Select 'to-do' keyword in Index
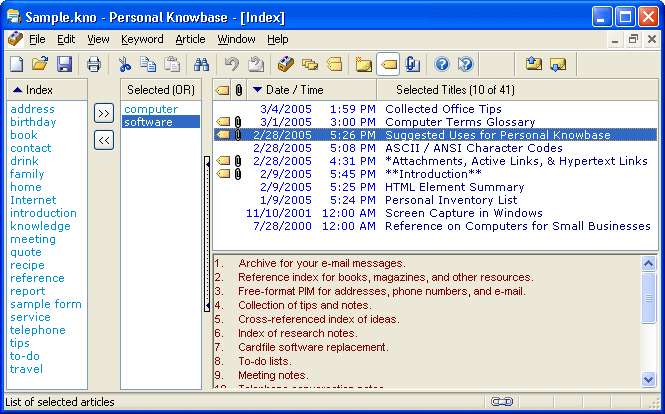 tap(25, 356)
